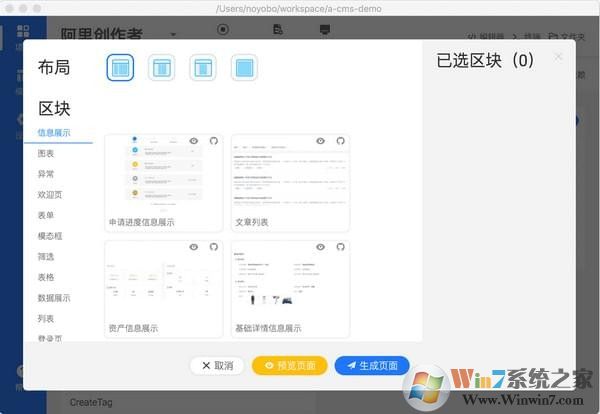Select the 表单 block category
Image resolution: width=600 pixels, height=414 pixels.
click(46, 215)
